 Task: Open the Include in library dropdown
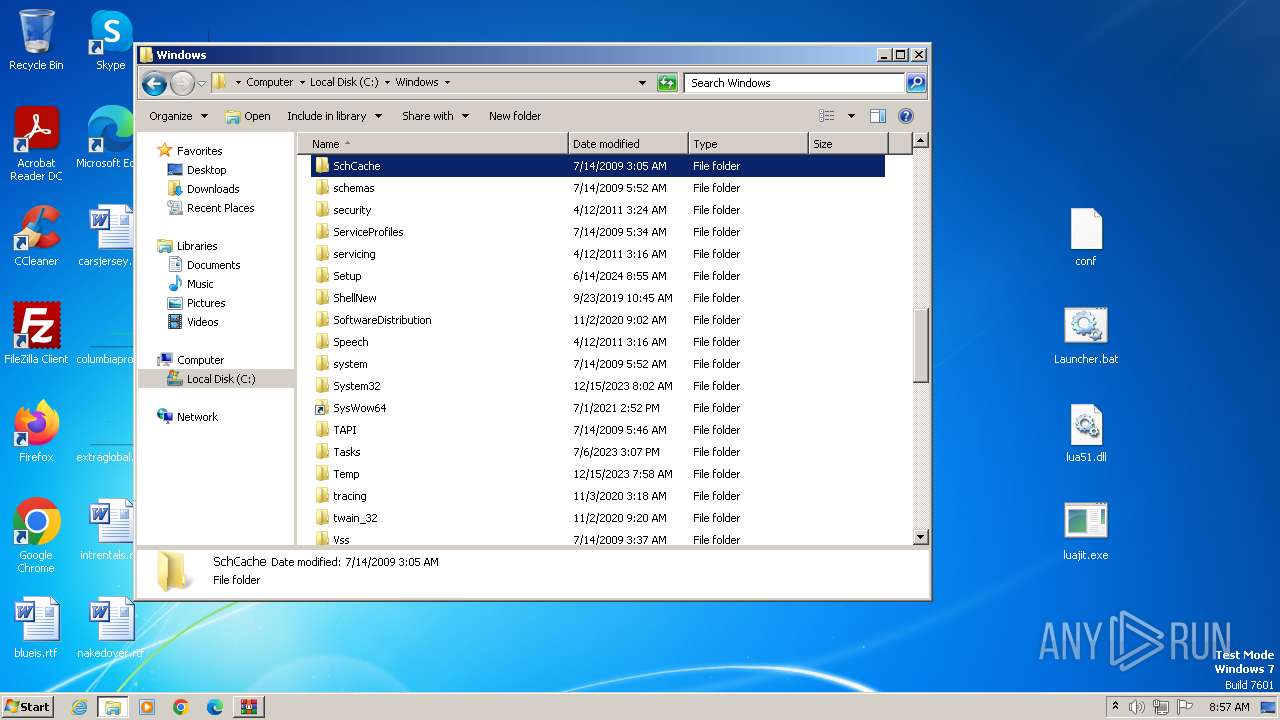(334, 116)
